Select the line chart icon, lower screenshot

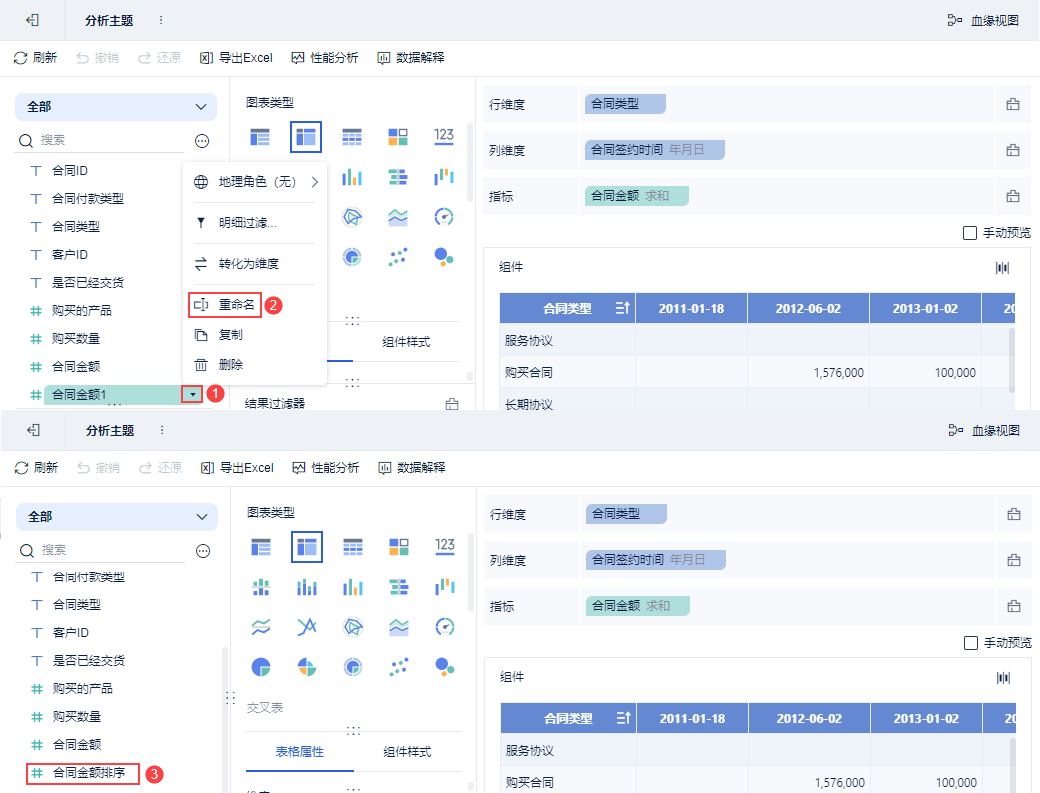261,627
